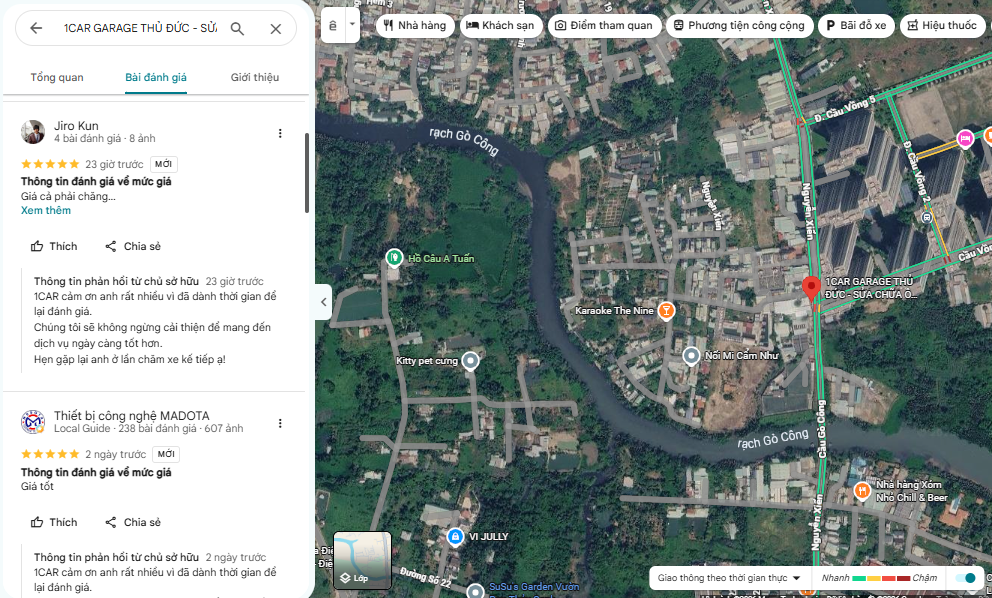Click the 1CAR GARAGE THỦ ĐỨC map label
The width and height of the screenshot is (992, 598).
coord(870,288)
